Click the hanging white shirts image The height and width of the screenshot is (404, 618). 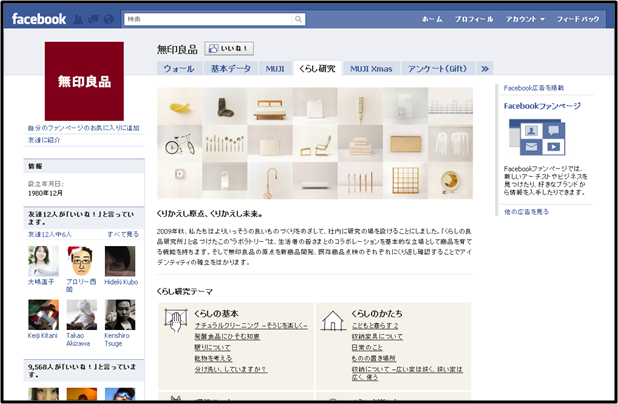(450, 143)
